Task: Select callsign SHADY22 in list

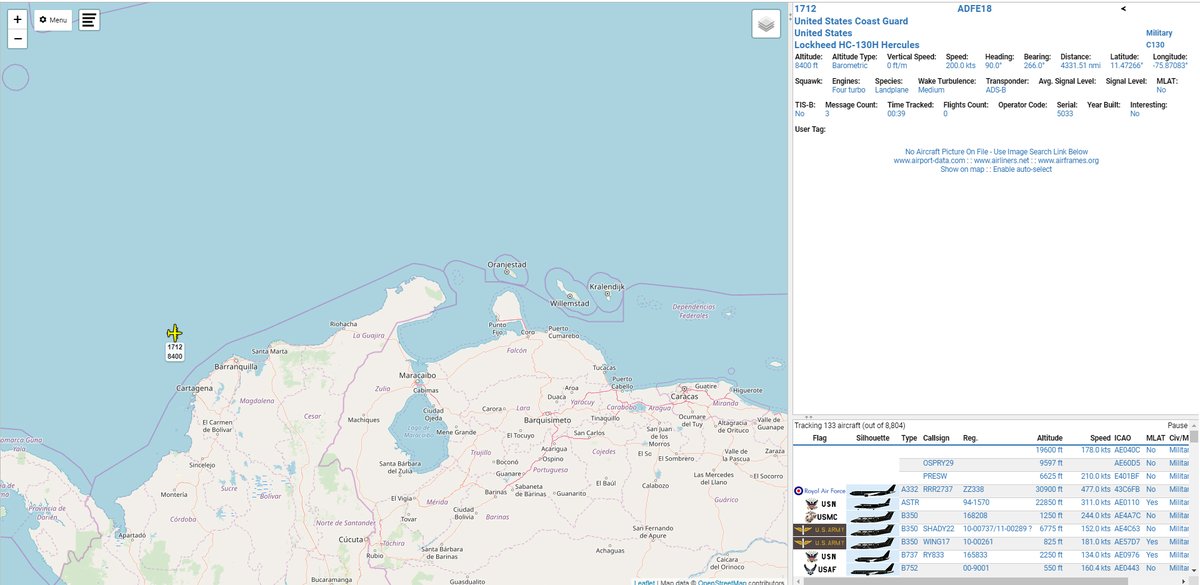Action: click(939, 529)
